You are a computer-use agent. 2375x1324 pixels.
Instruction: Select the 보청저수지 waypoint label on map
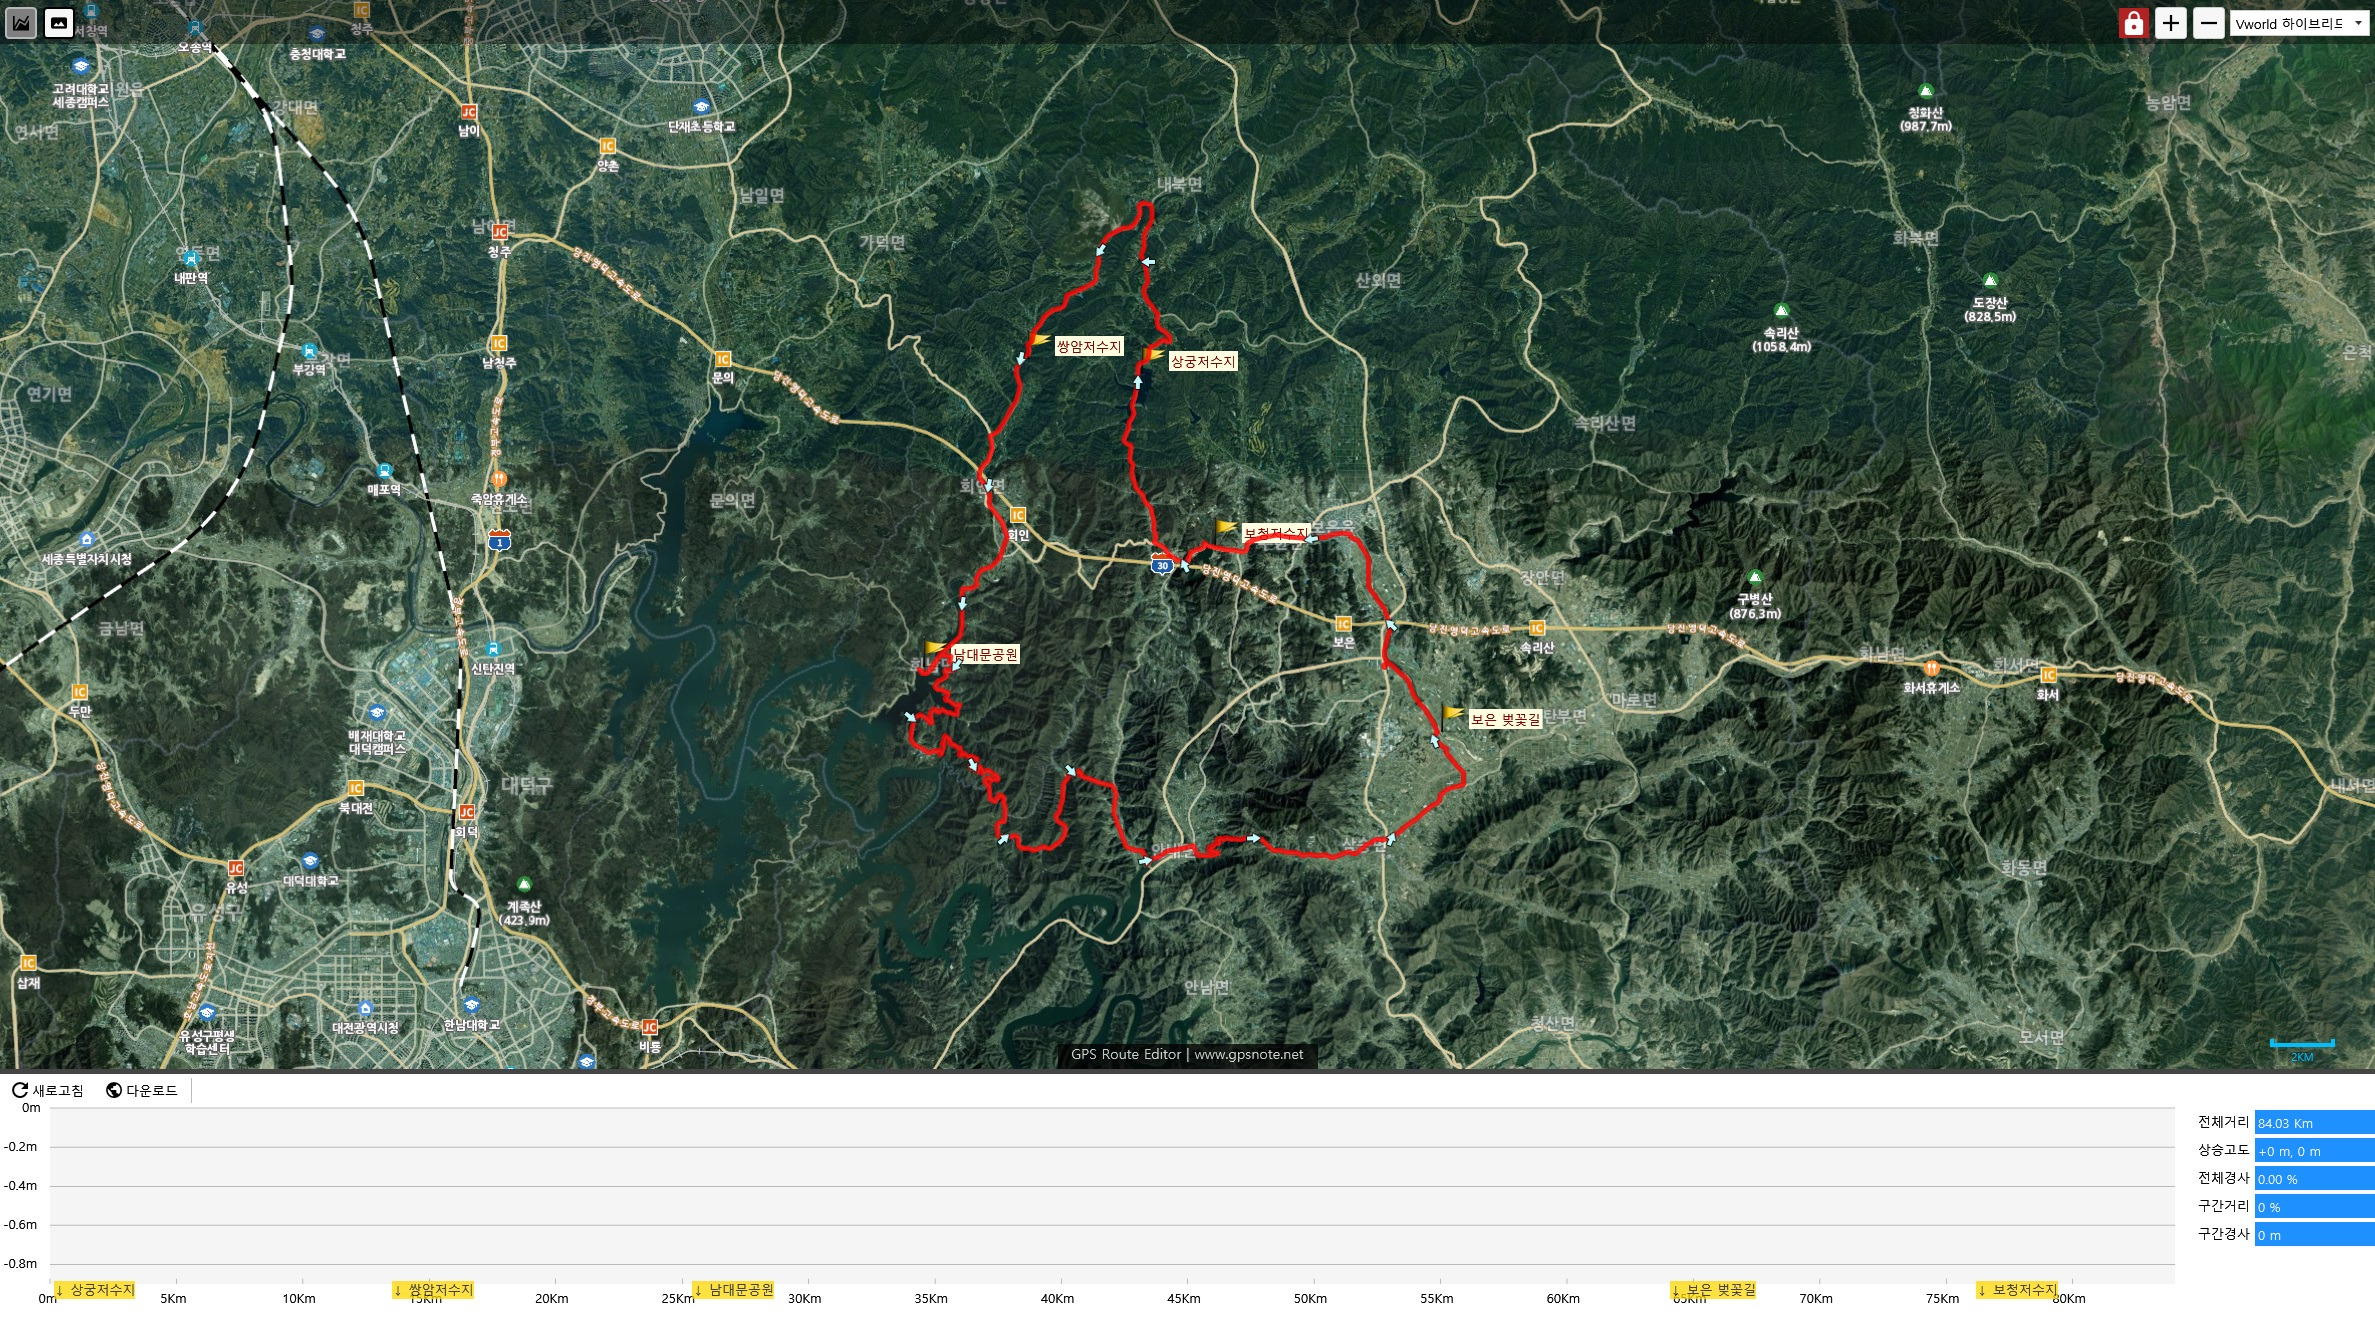(x=1274, y=533)
